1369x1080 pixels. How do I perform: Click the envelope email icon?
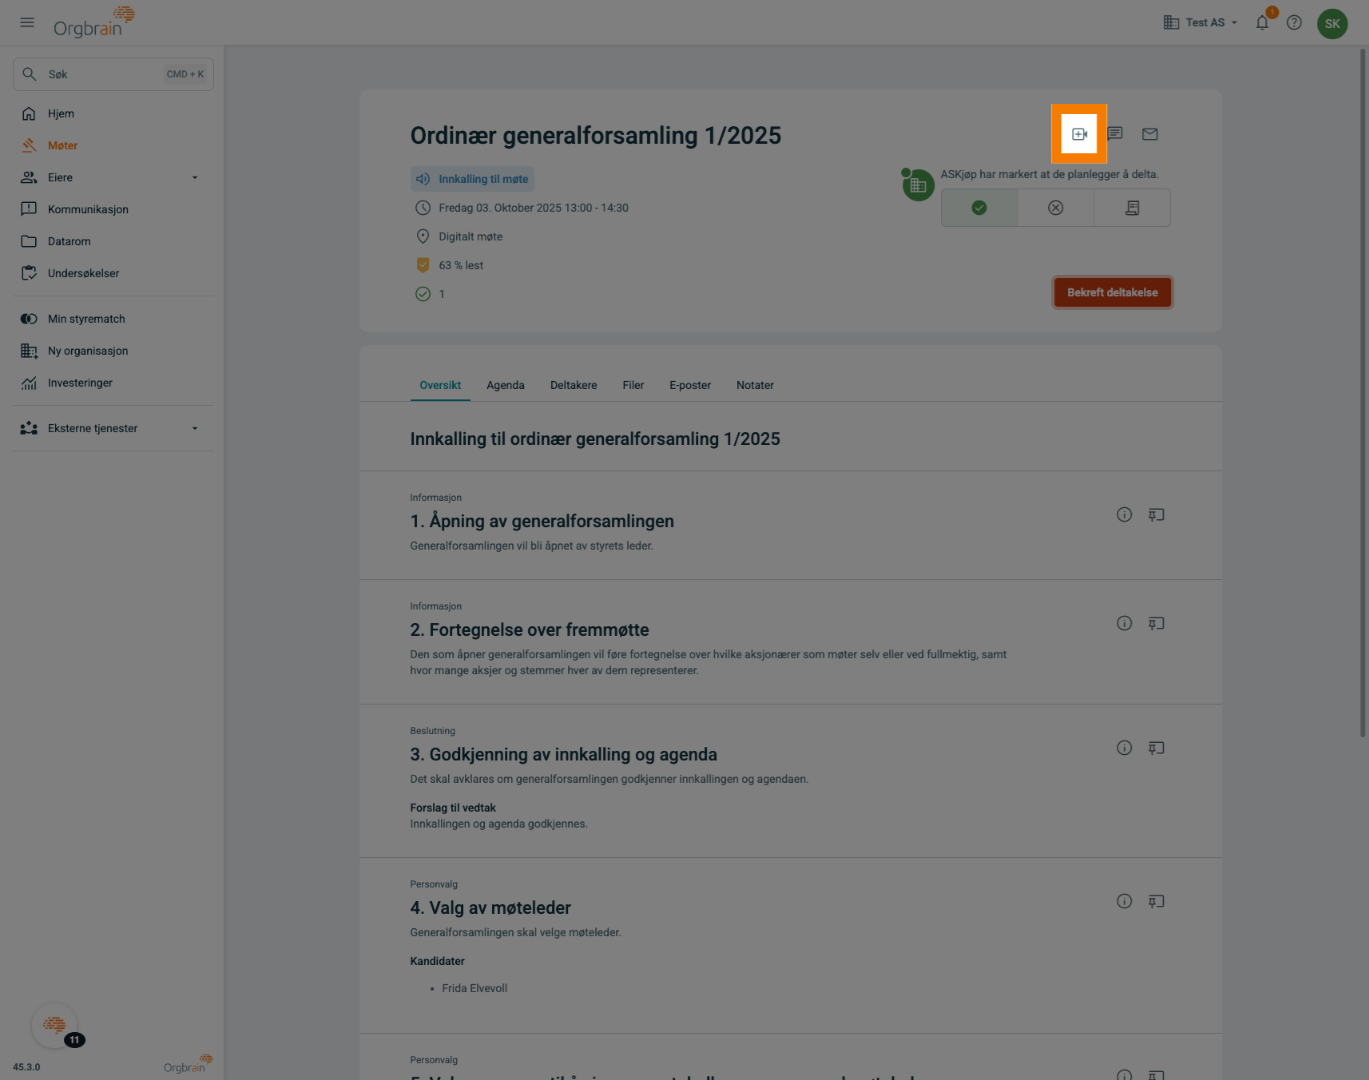pyautogui.click(x=1150, y=134)
